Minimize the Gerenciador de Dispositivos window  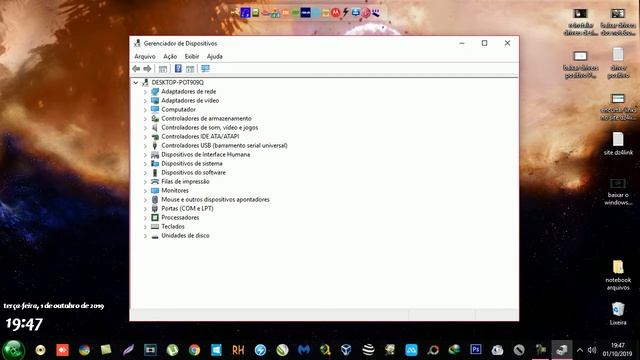(462, 43)
